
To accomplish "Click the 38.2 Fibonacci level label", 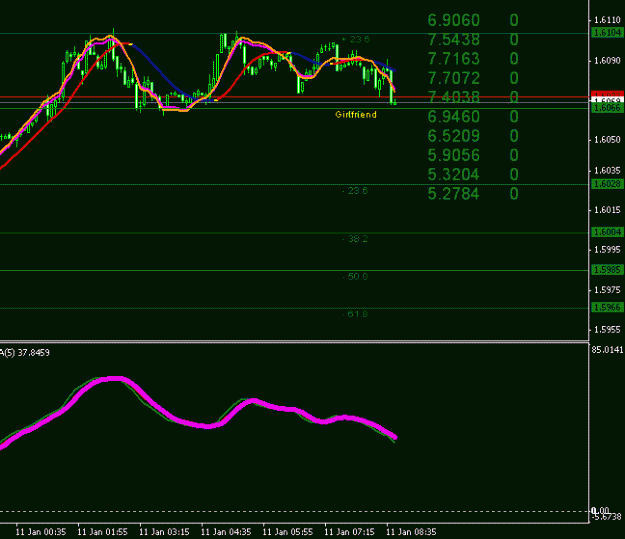I will (355, 239).
